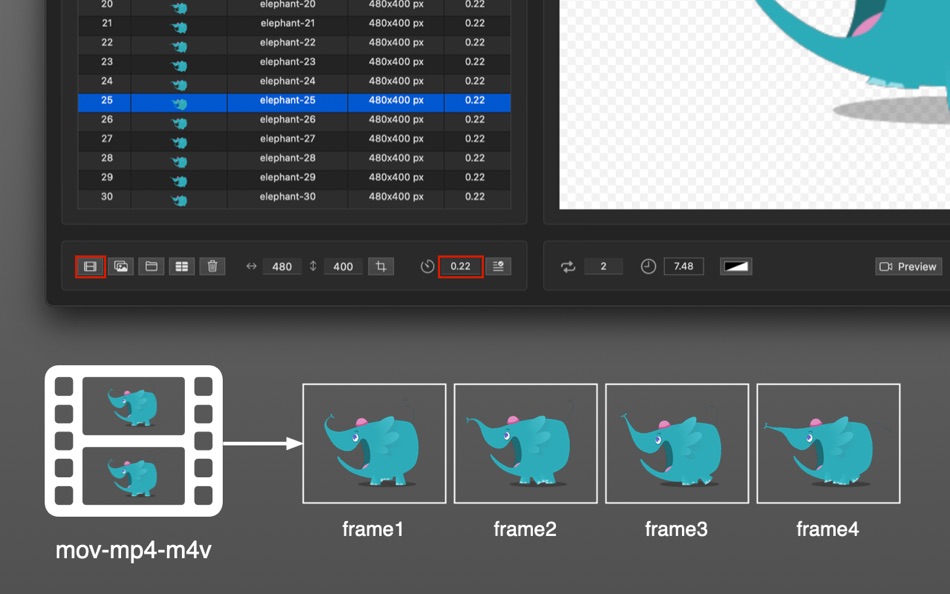Select the elephant thumbnail in row 26
The height and width of the screenshot is (594, 950).
[x=179, y=123]
